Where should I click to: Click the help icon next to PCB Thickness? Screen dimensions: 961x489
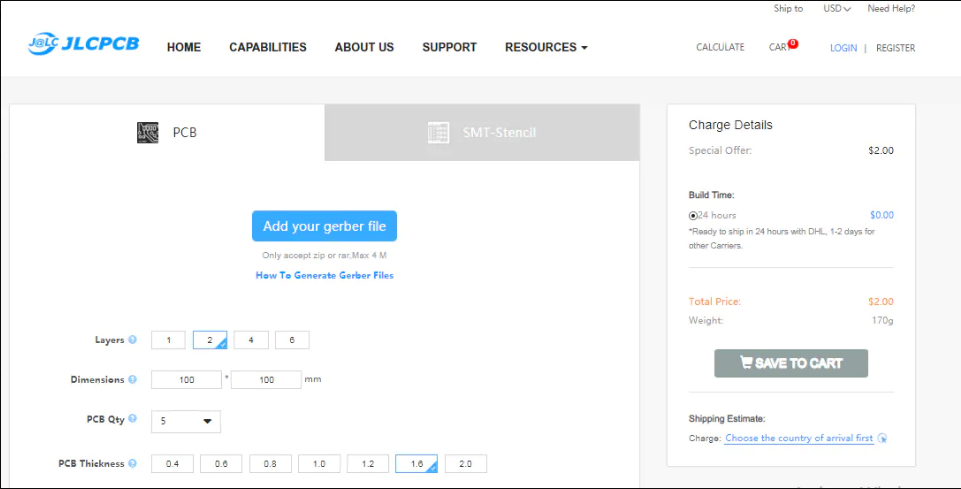(132, 463)
